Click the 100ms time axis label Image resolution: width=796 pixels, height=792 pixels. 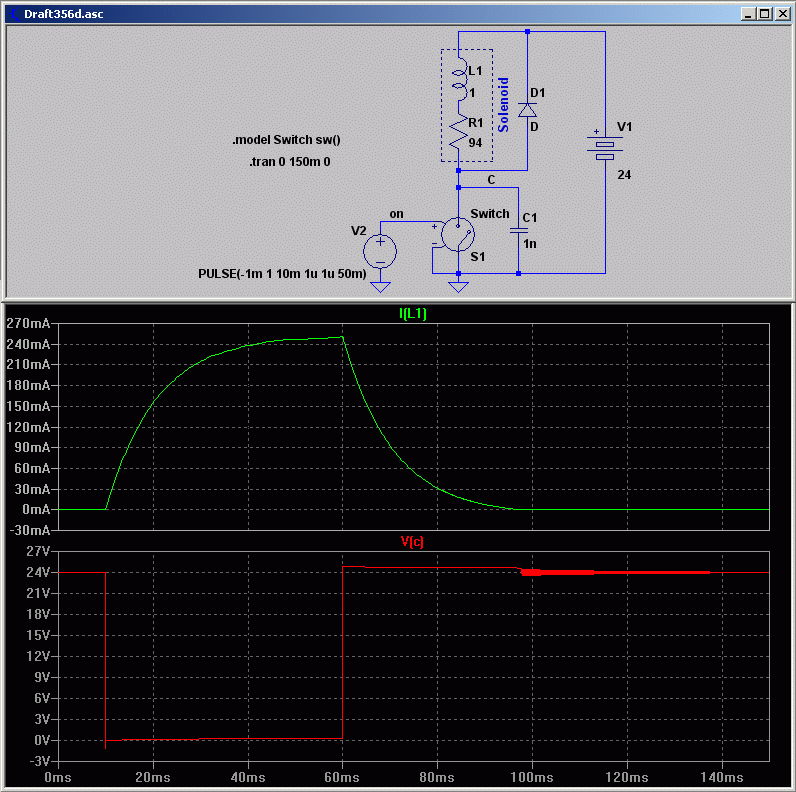(532, 777)
